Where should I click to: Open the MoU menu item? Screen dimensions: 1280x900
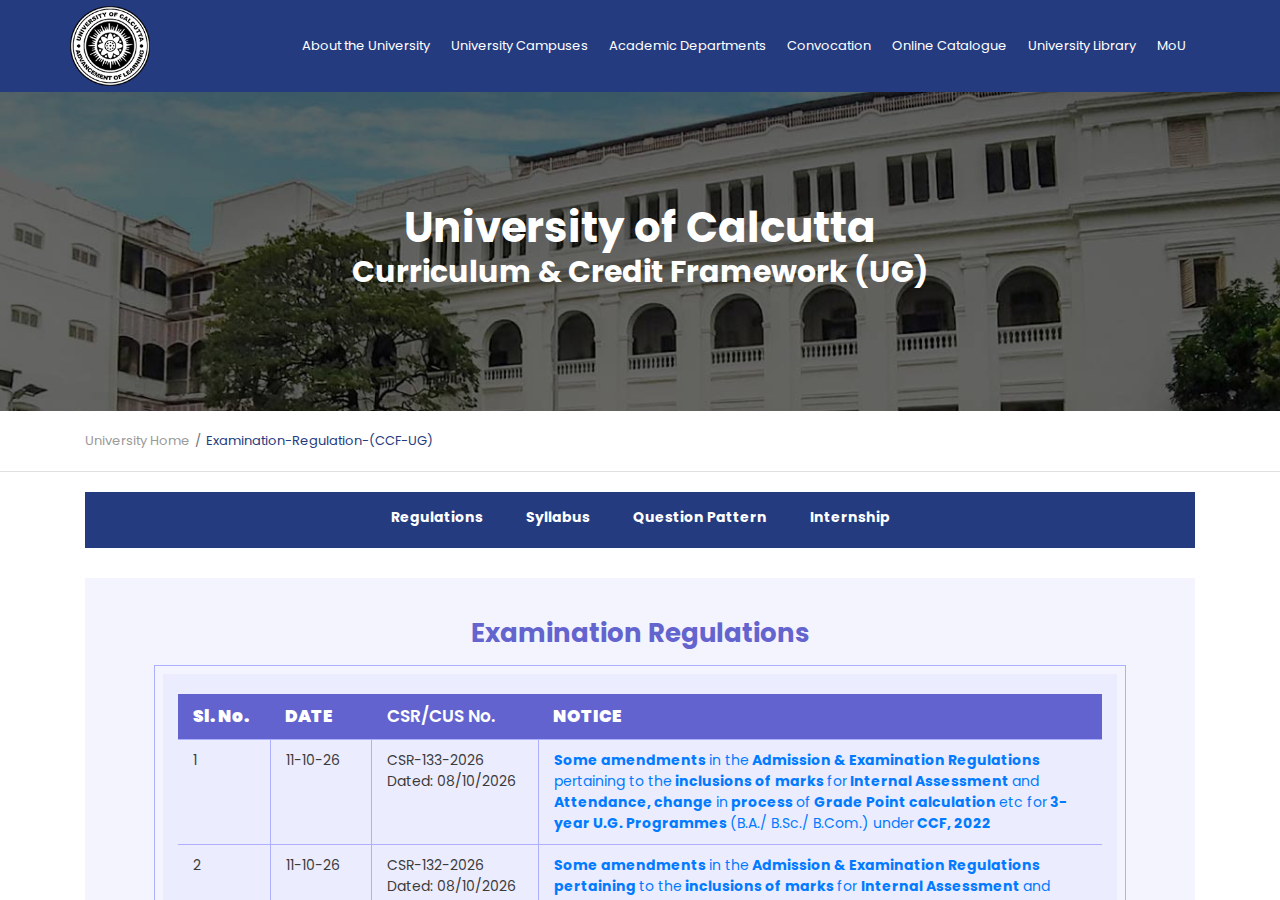coord(1171,46)
